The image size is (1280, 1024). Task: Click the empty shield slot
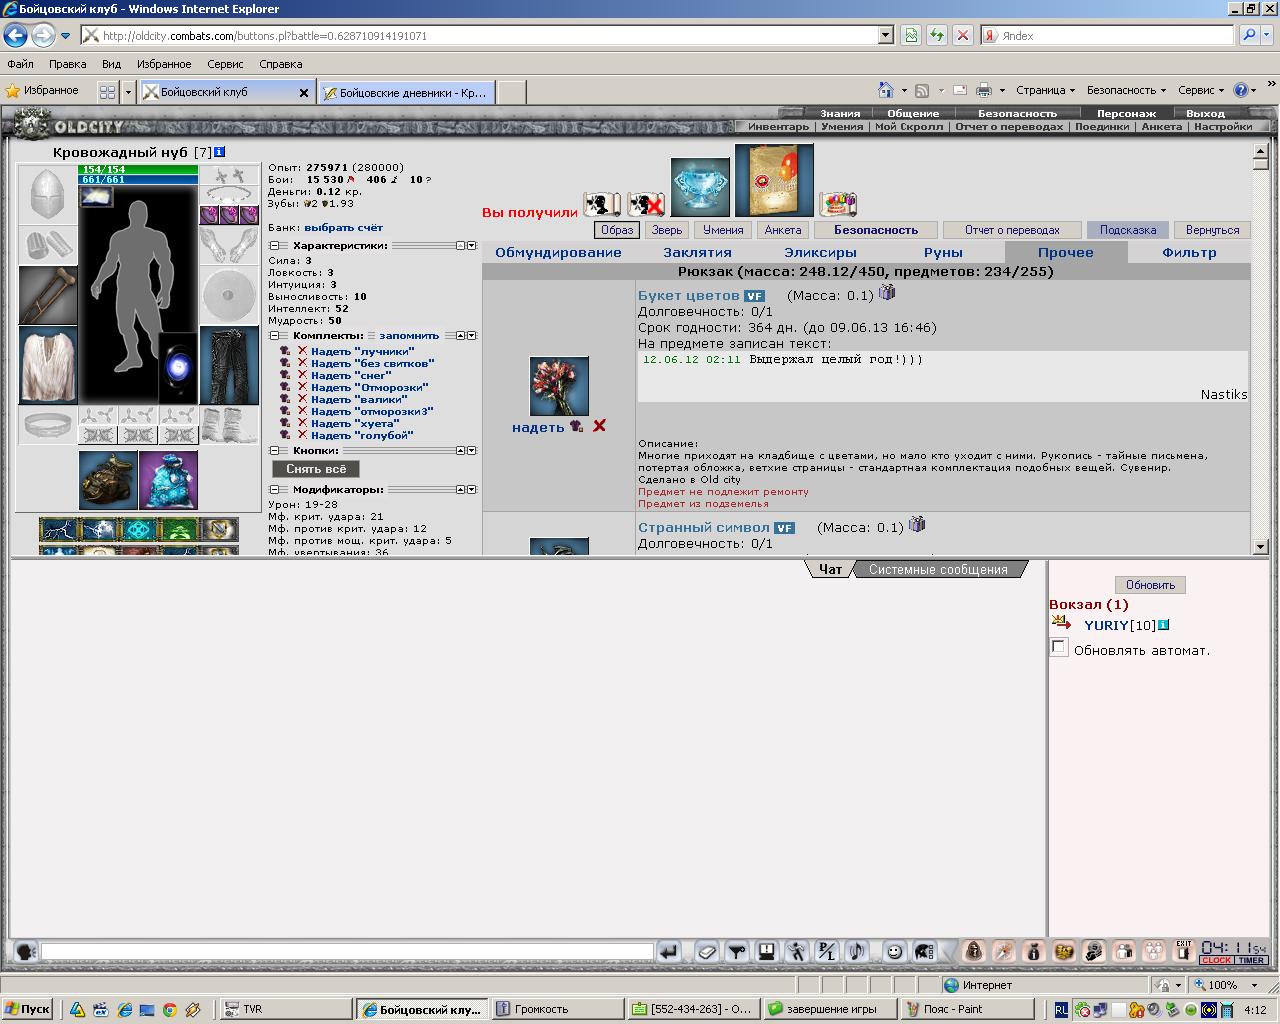tap(229, 295)
